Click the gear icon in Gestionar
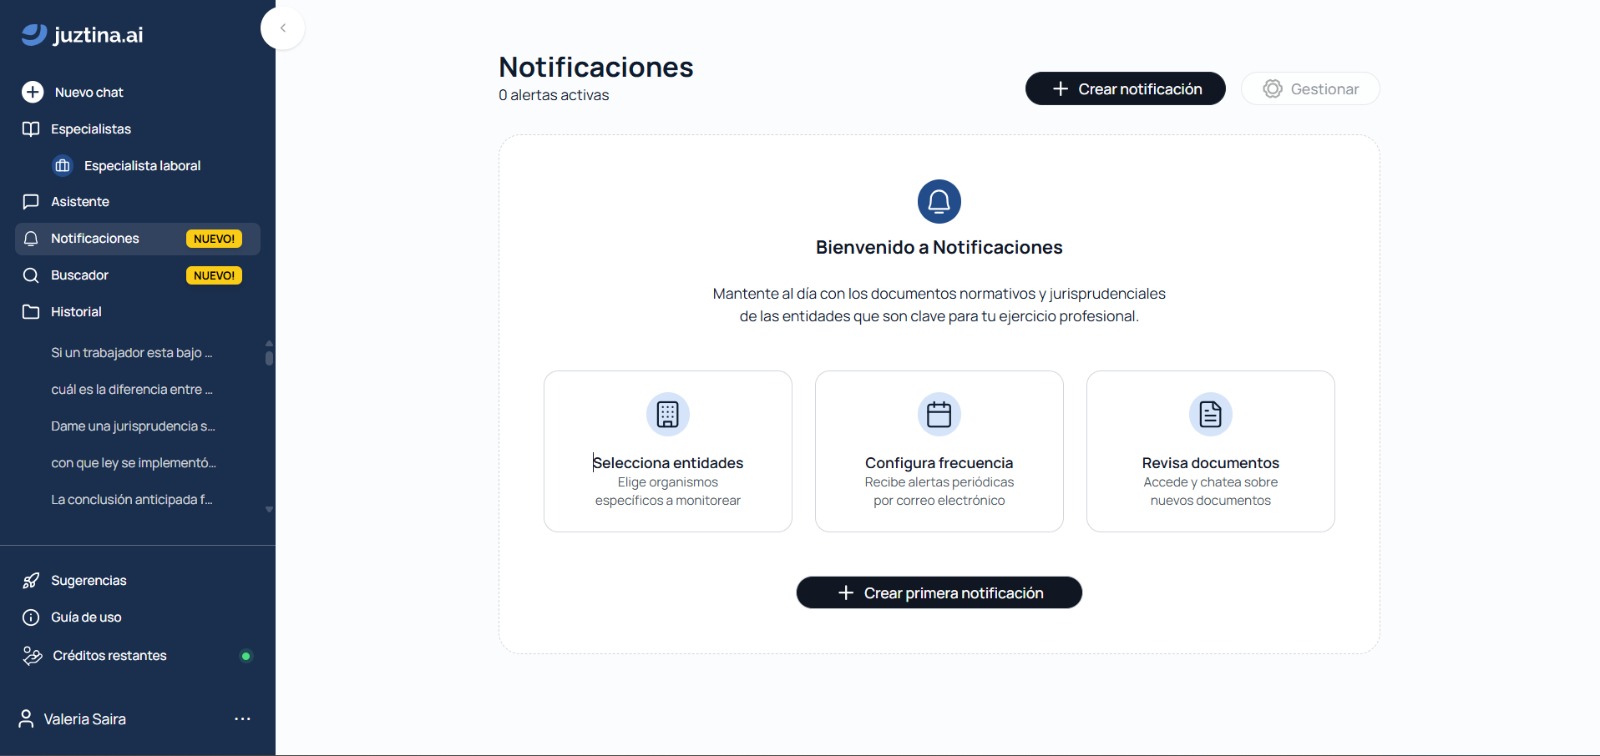The image size is (1600, 756). coord(1272,89)
